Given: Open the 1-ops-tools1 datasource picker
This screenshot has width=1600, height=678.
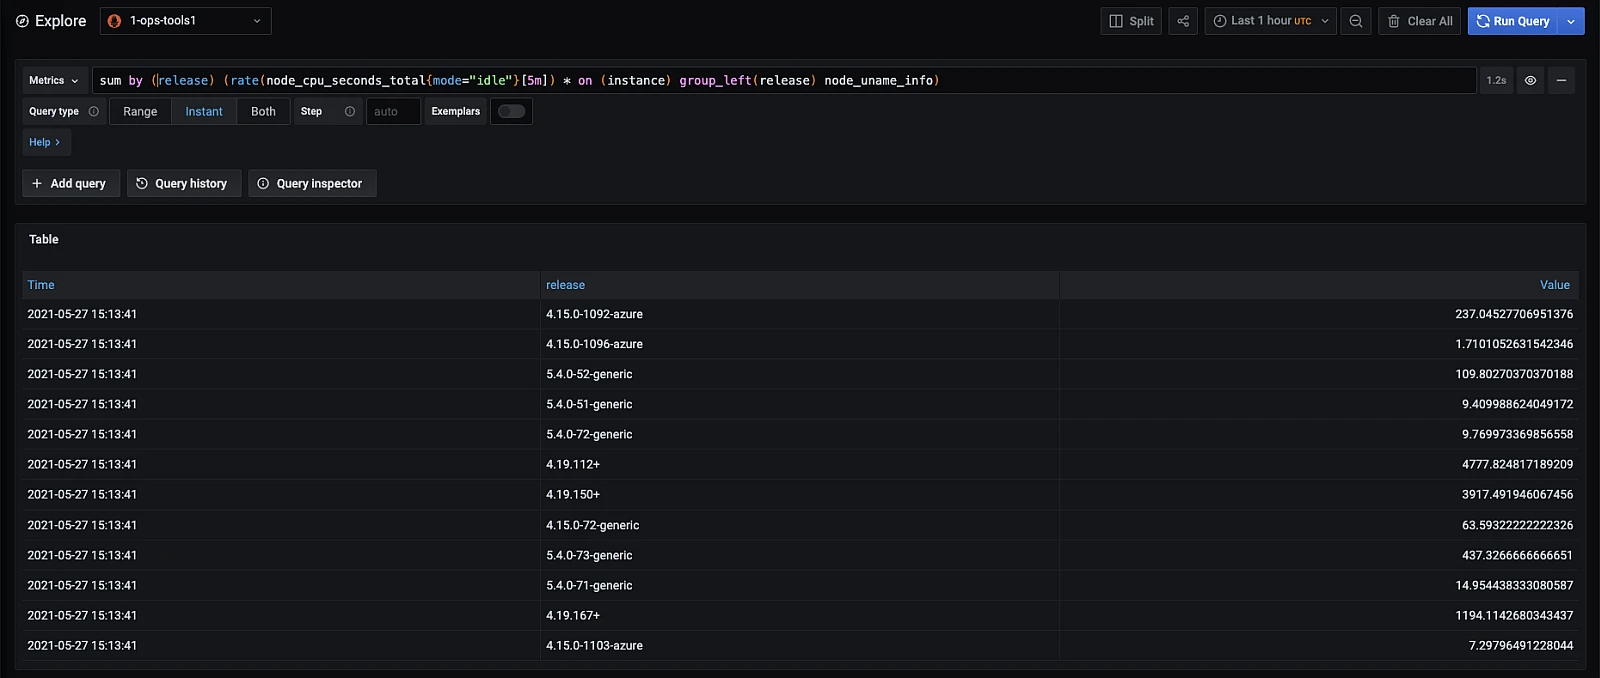Looking at the screenshot, I should coord(186,21).
